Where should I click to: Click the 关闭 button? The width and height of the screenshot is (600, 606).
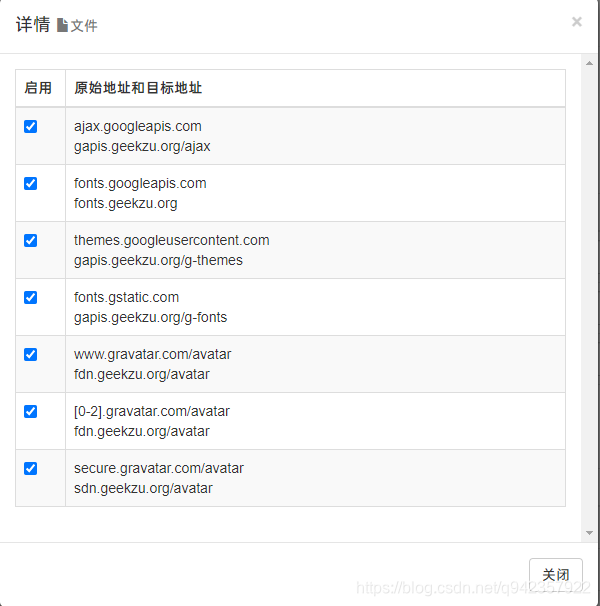556,574
